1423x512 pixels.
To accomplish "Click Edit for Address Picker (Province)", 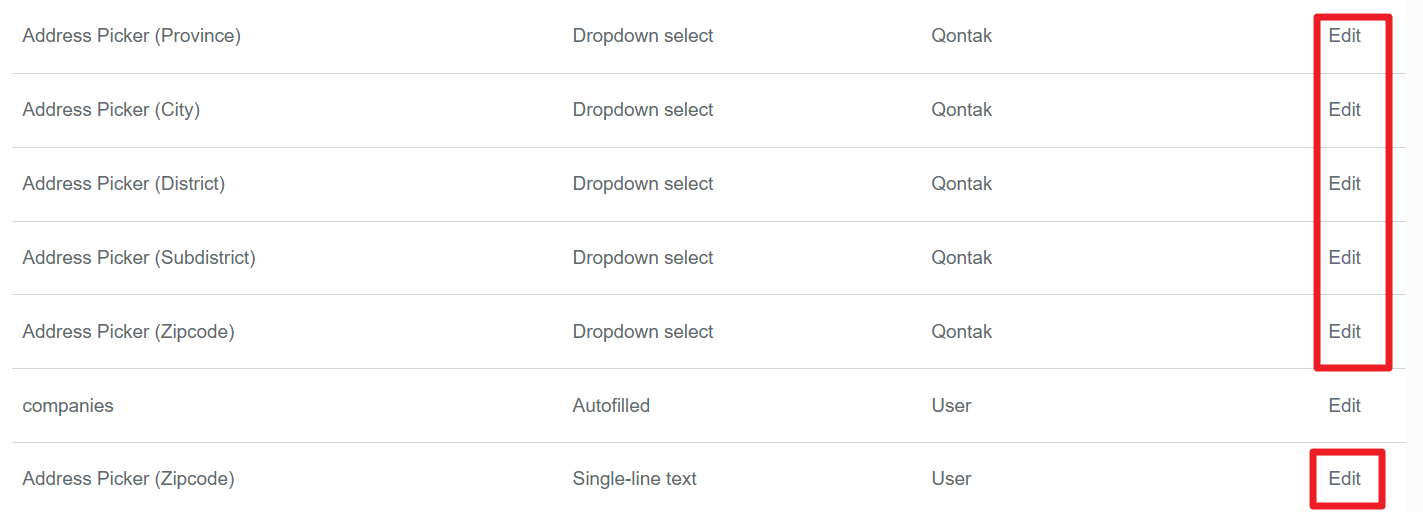I will 1344,36.
